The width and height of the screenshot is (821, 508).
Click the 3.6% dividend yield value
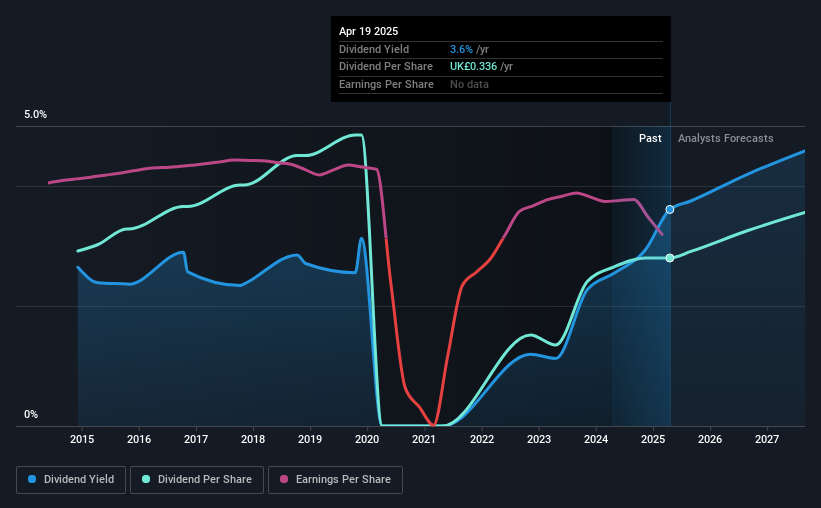[x=461, y=49]
